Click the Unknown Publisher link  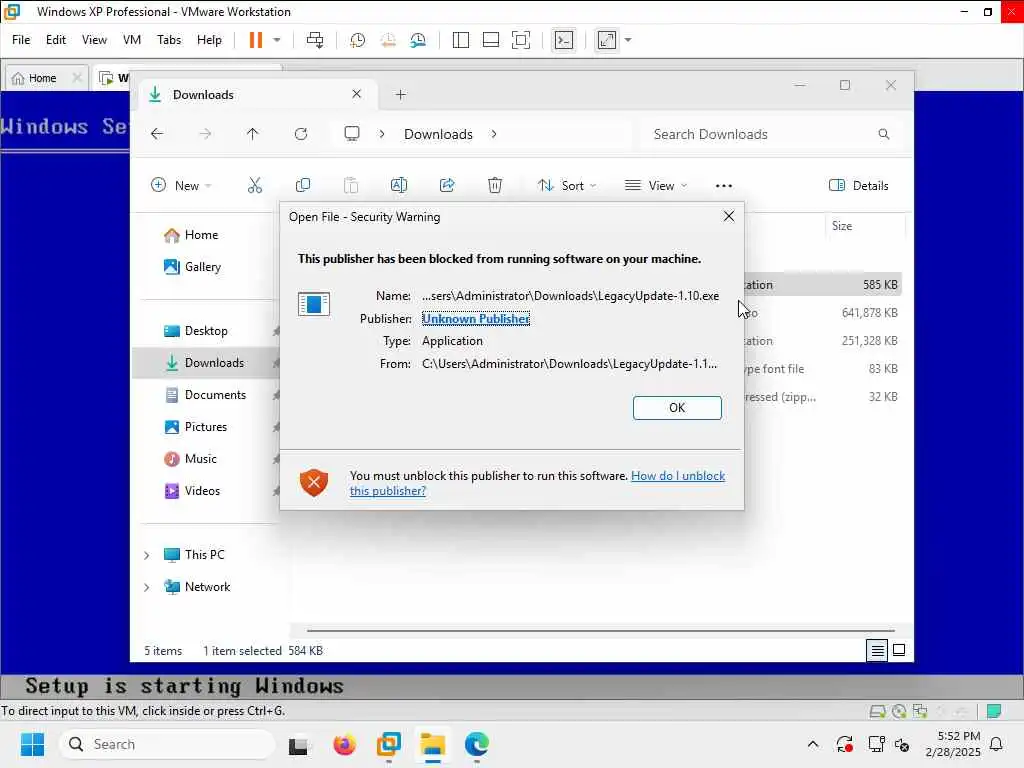(475, 319)
